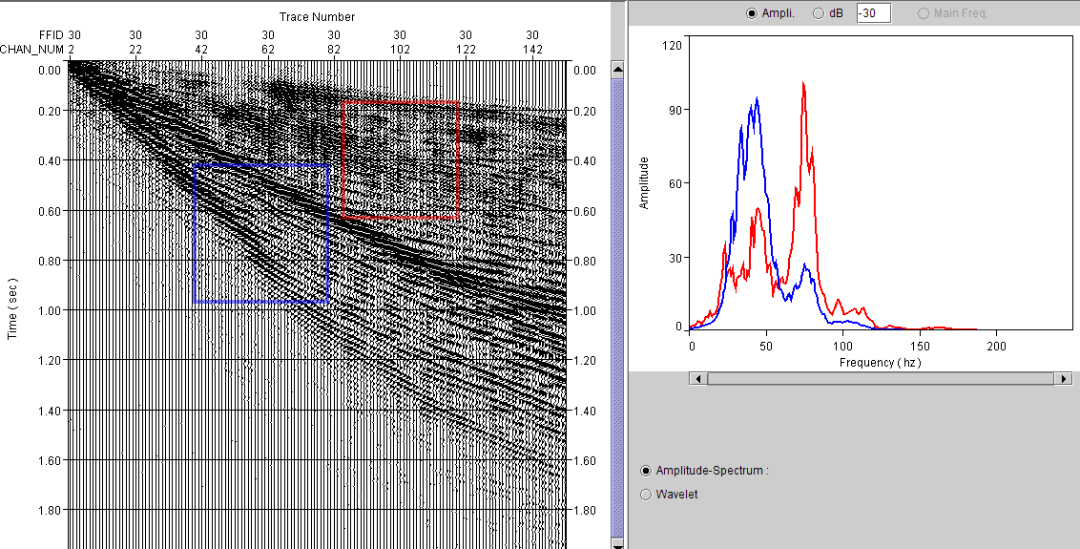Image resolution: width=1080 pixels, height=549 pixels.
Task: Click the Trace Number axis title
Action: click(316, 17)
